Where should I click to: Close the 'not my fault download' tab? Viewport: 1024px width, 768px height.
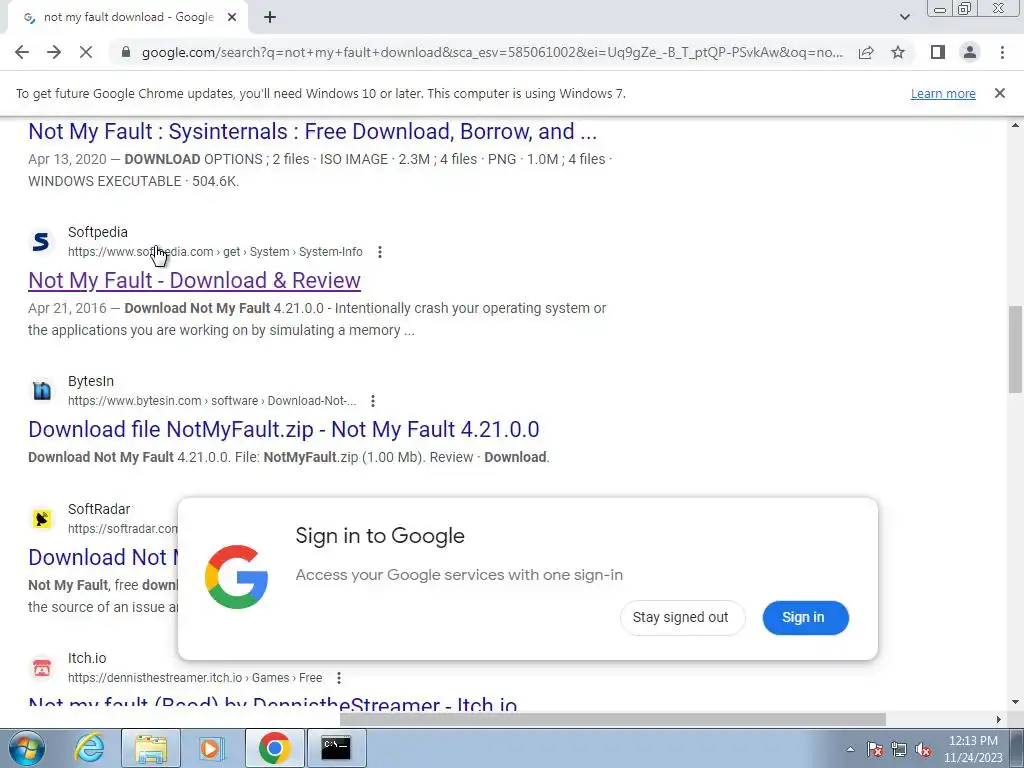tap(232, 18)
